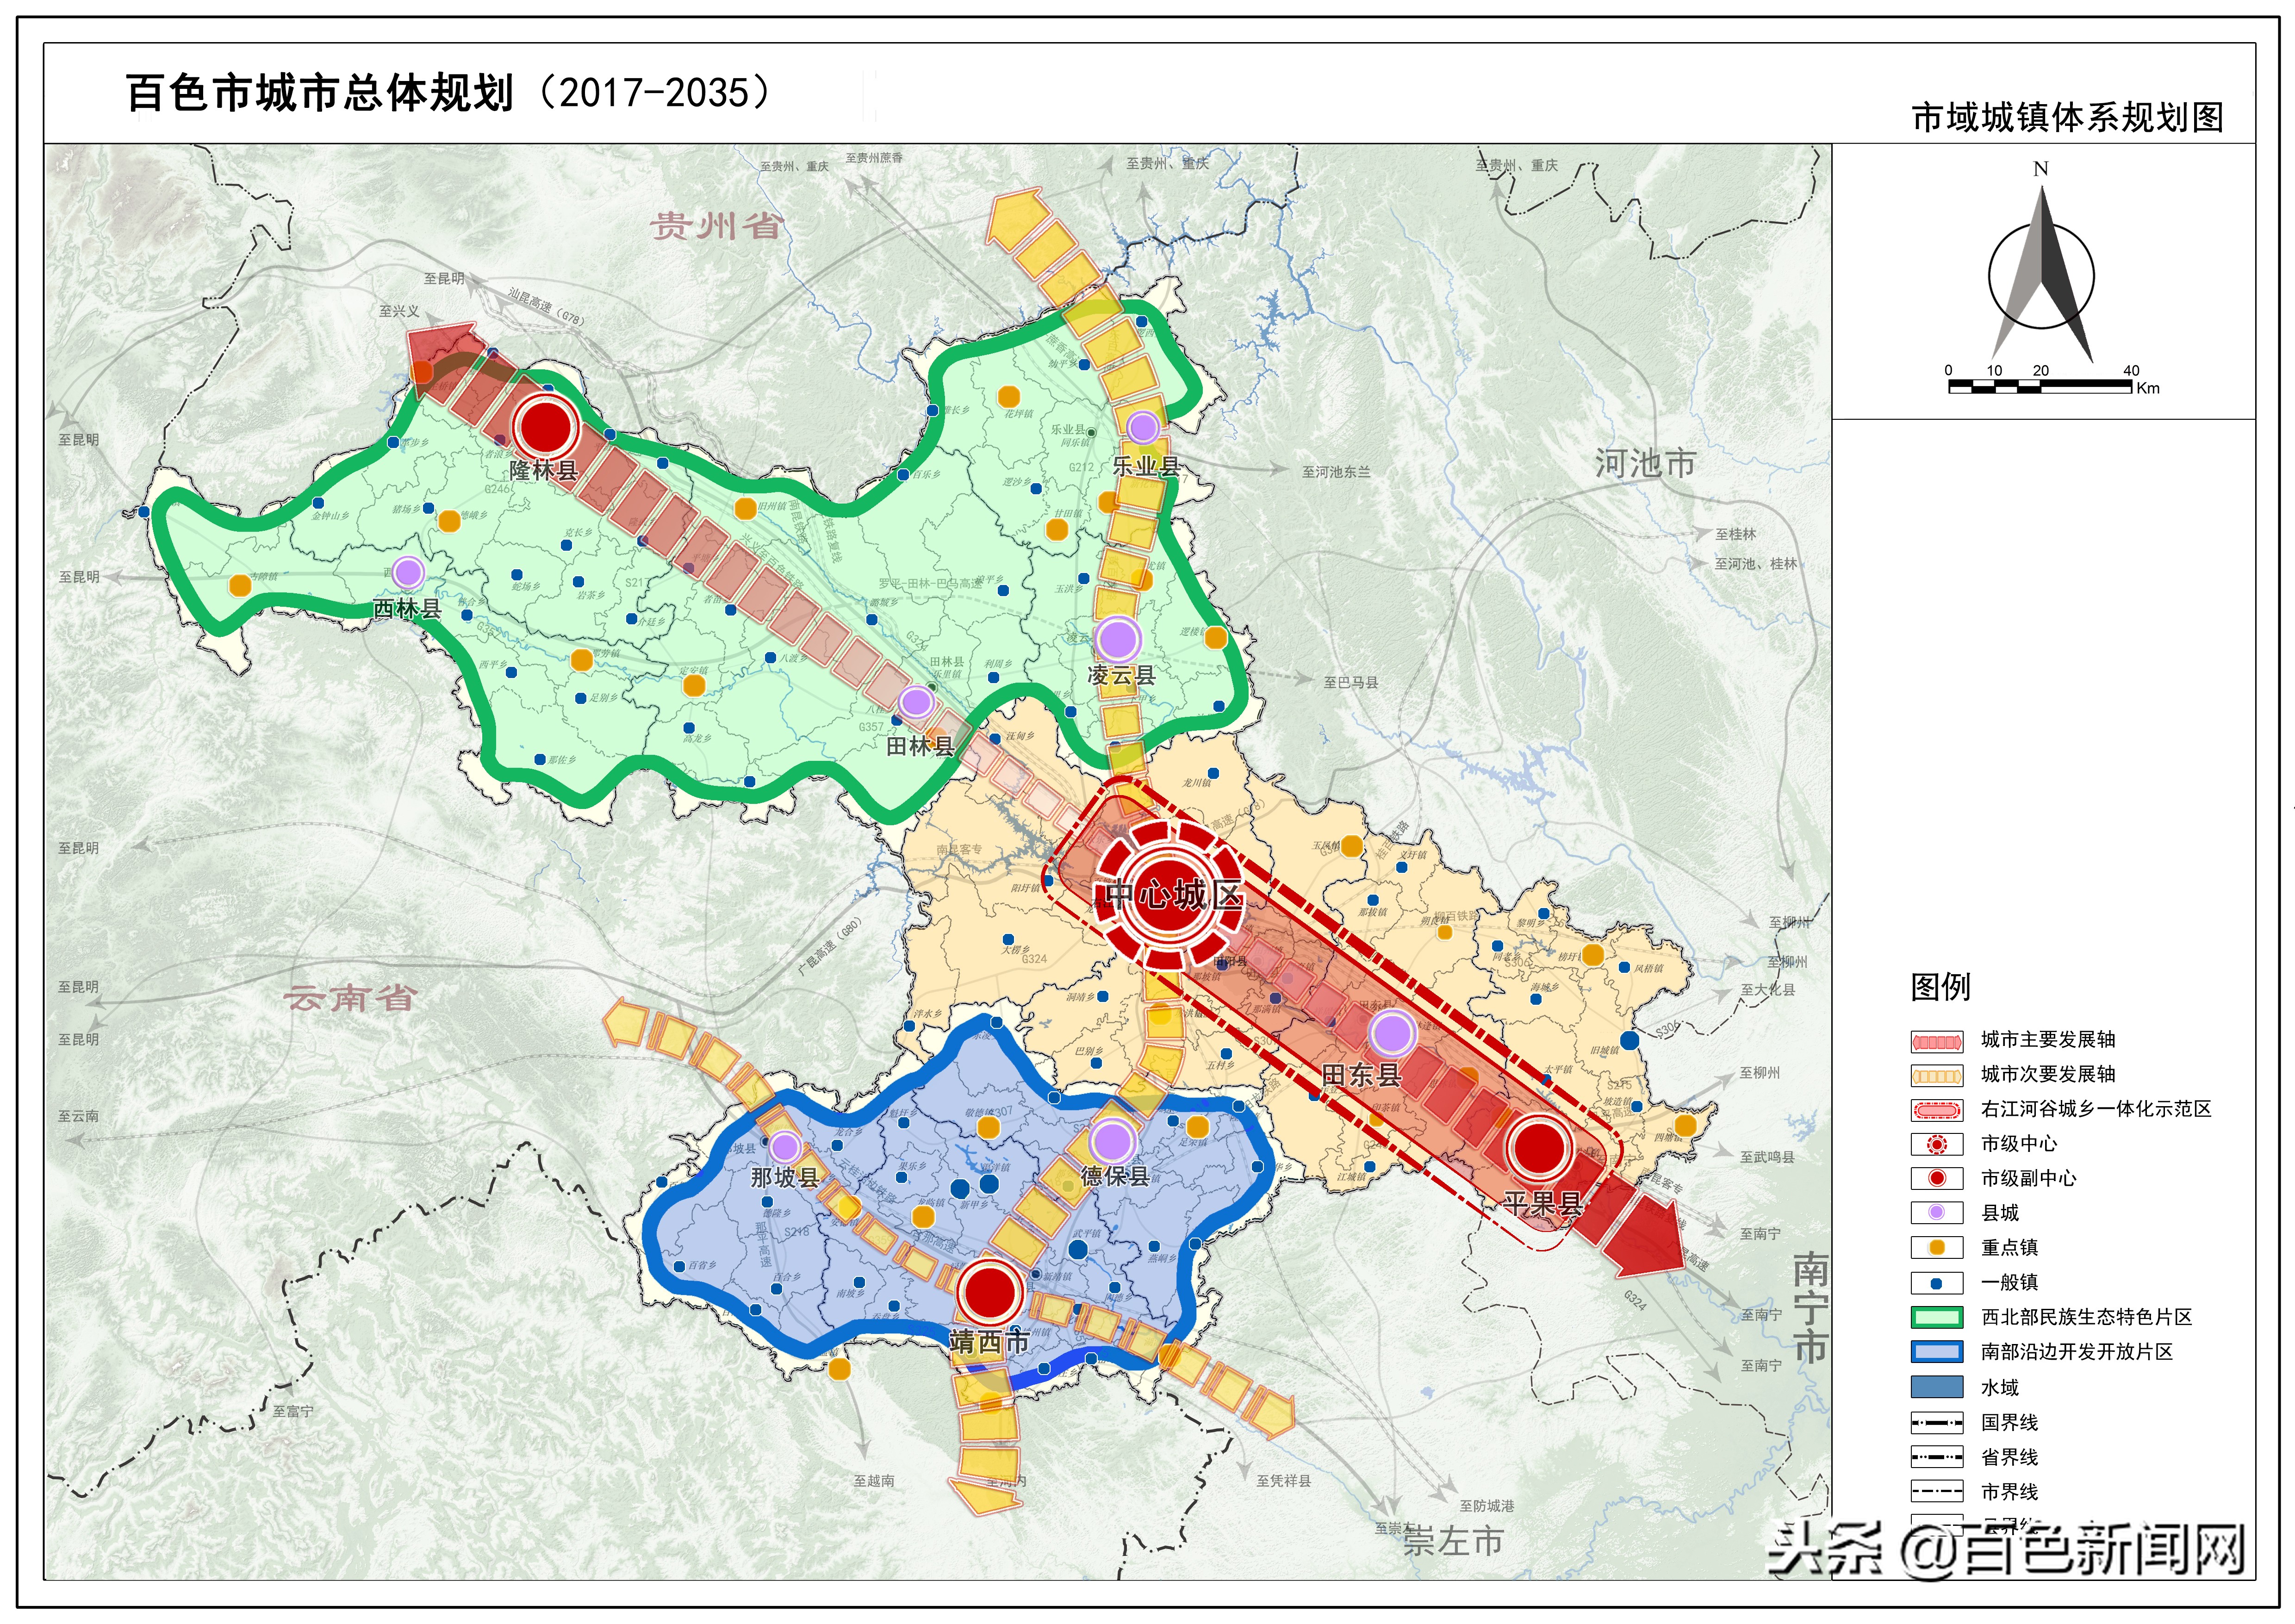
Task: Click the purple marker above 田林县 label
Action: point(915,702)
